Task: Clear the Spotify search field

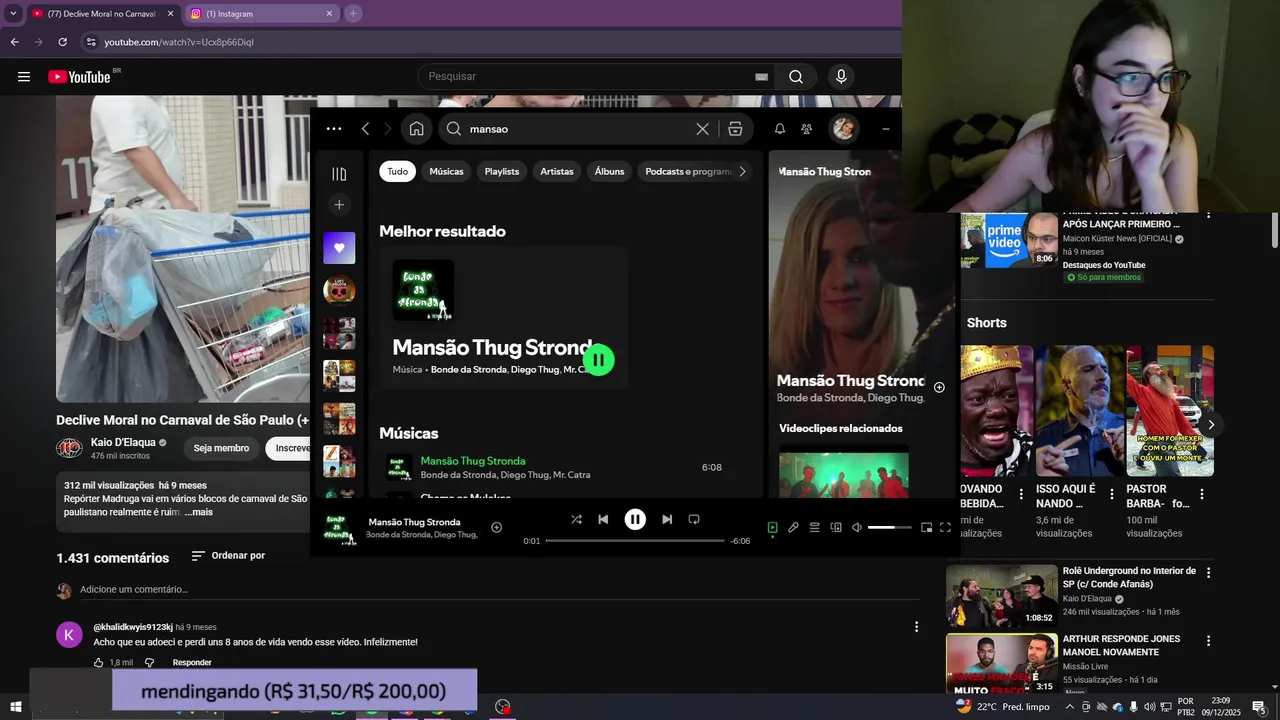Action: point(703,129)
